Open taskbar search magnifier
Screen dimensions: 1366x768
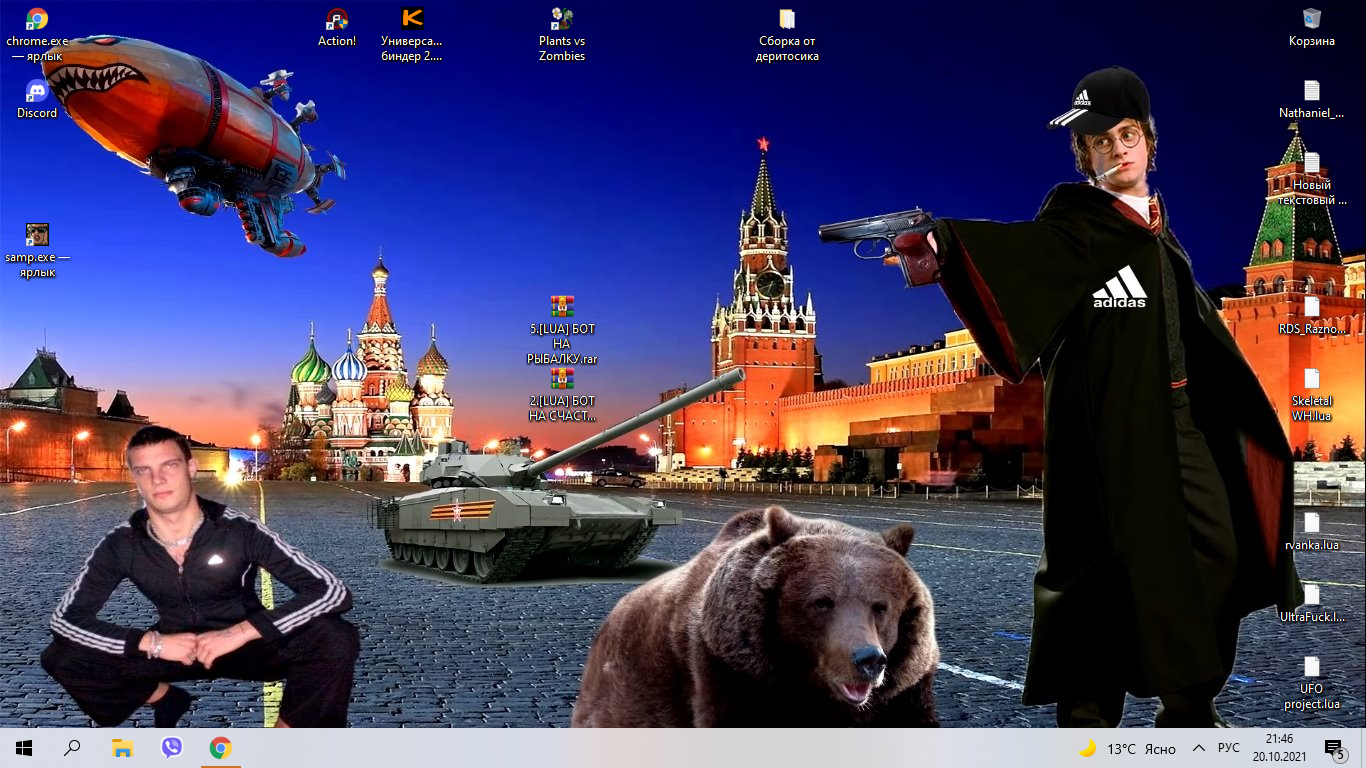[72, 748]
